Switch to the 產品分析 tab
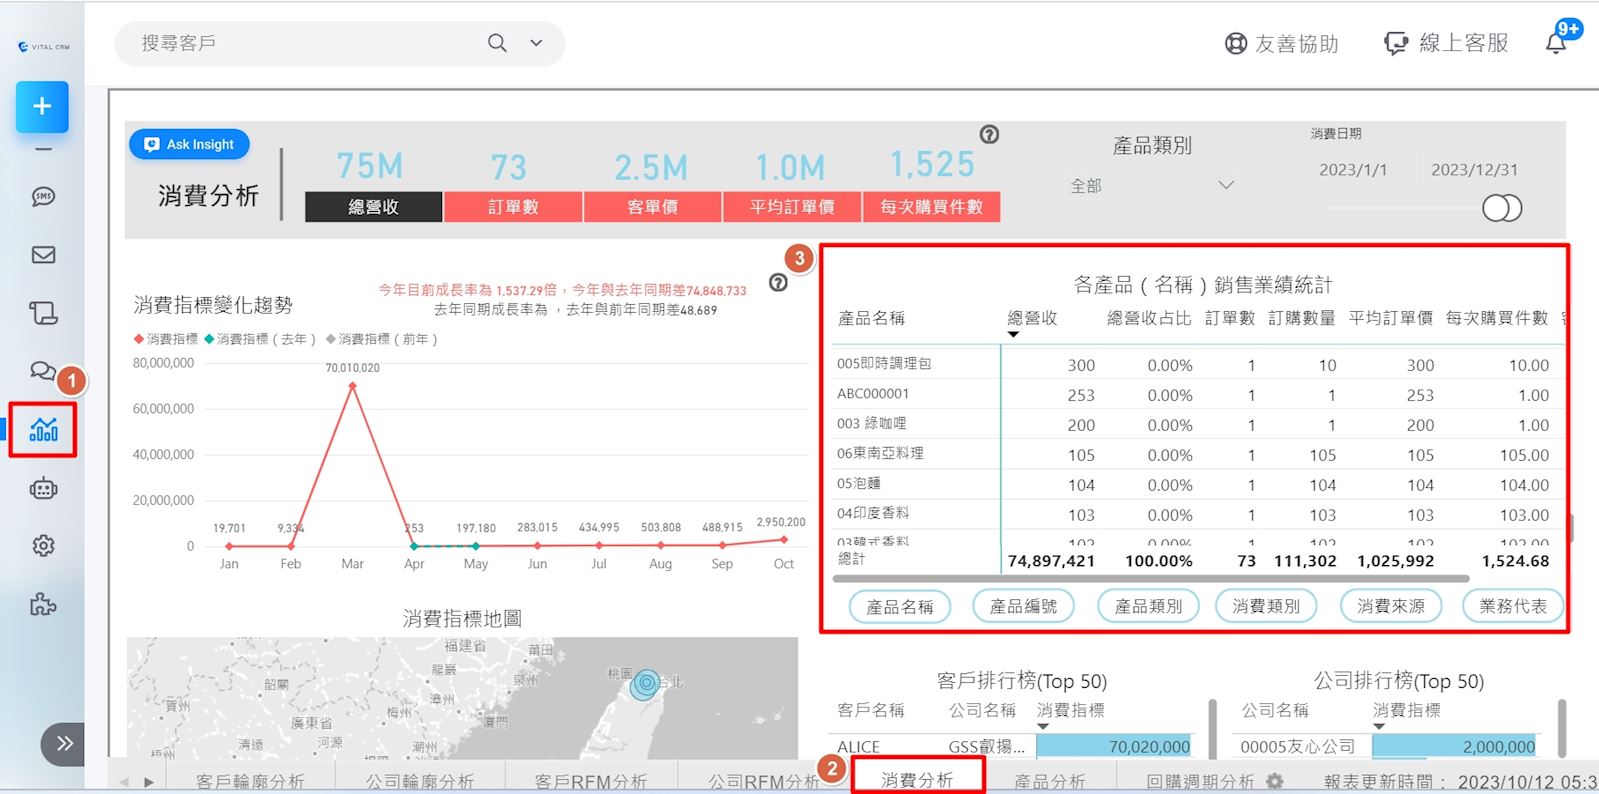Image resolution: width=1599 pixels, height=794 pixels. (1049, 781)
